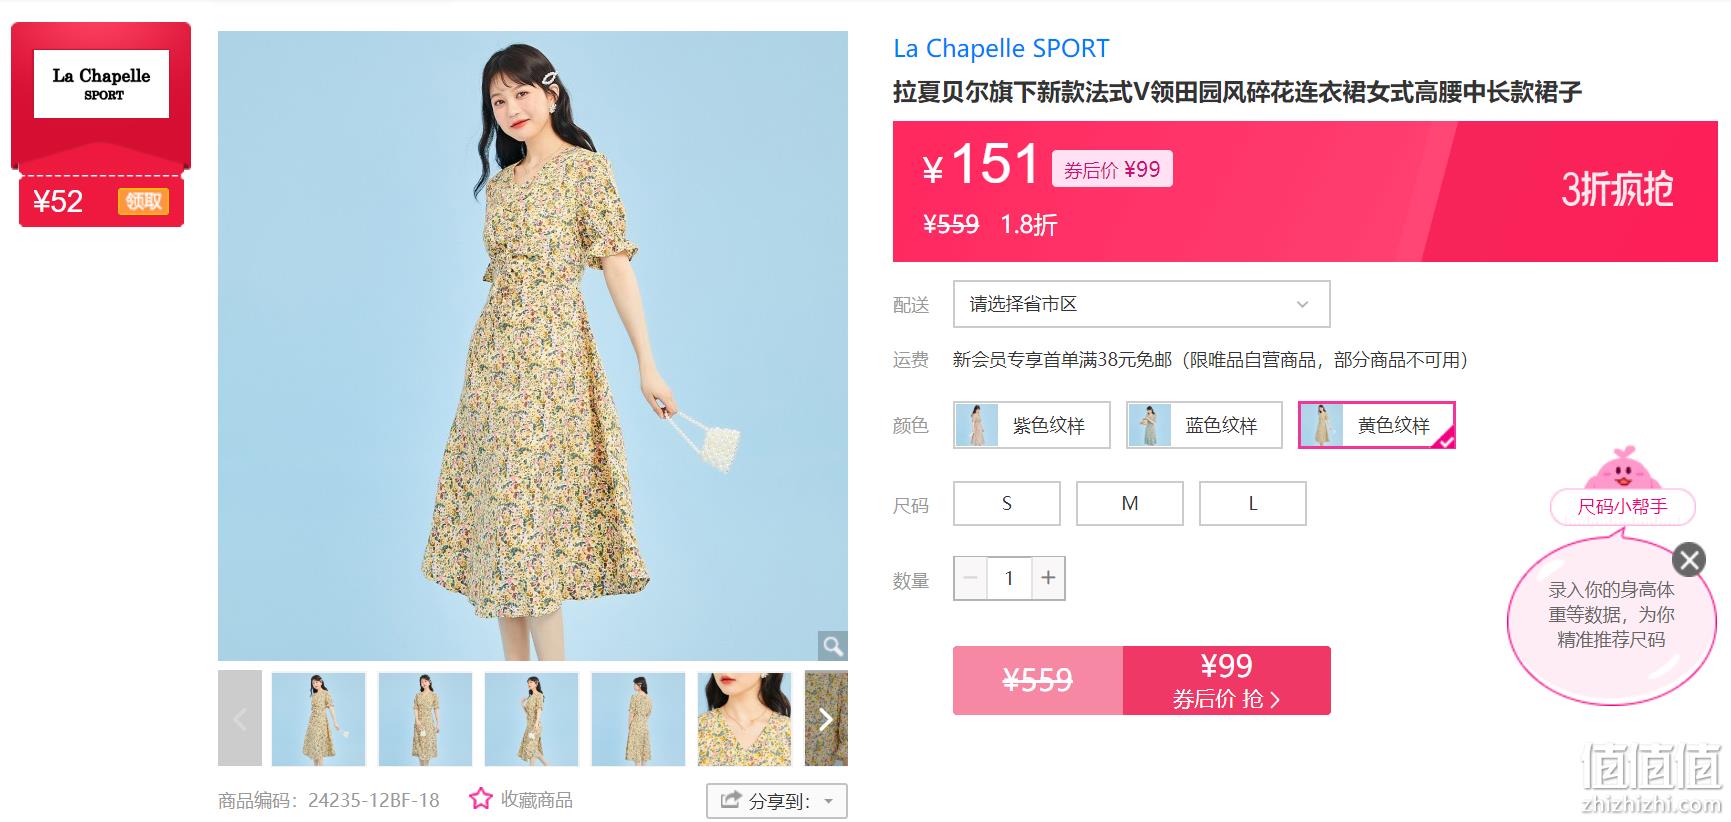Open the 请选择省市区 delivery dropdown
The height and width of the screenshot is (822, 1731).
tap(1141, 304)
